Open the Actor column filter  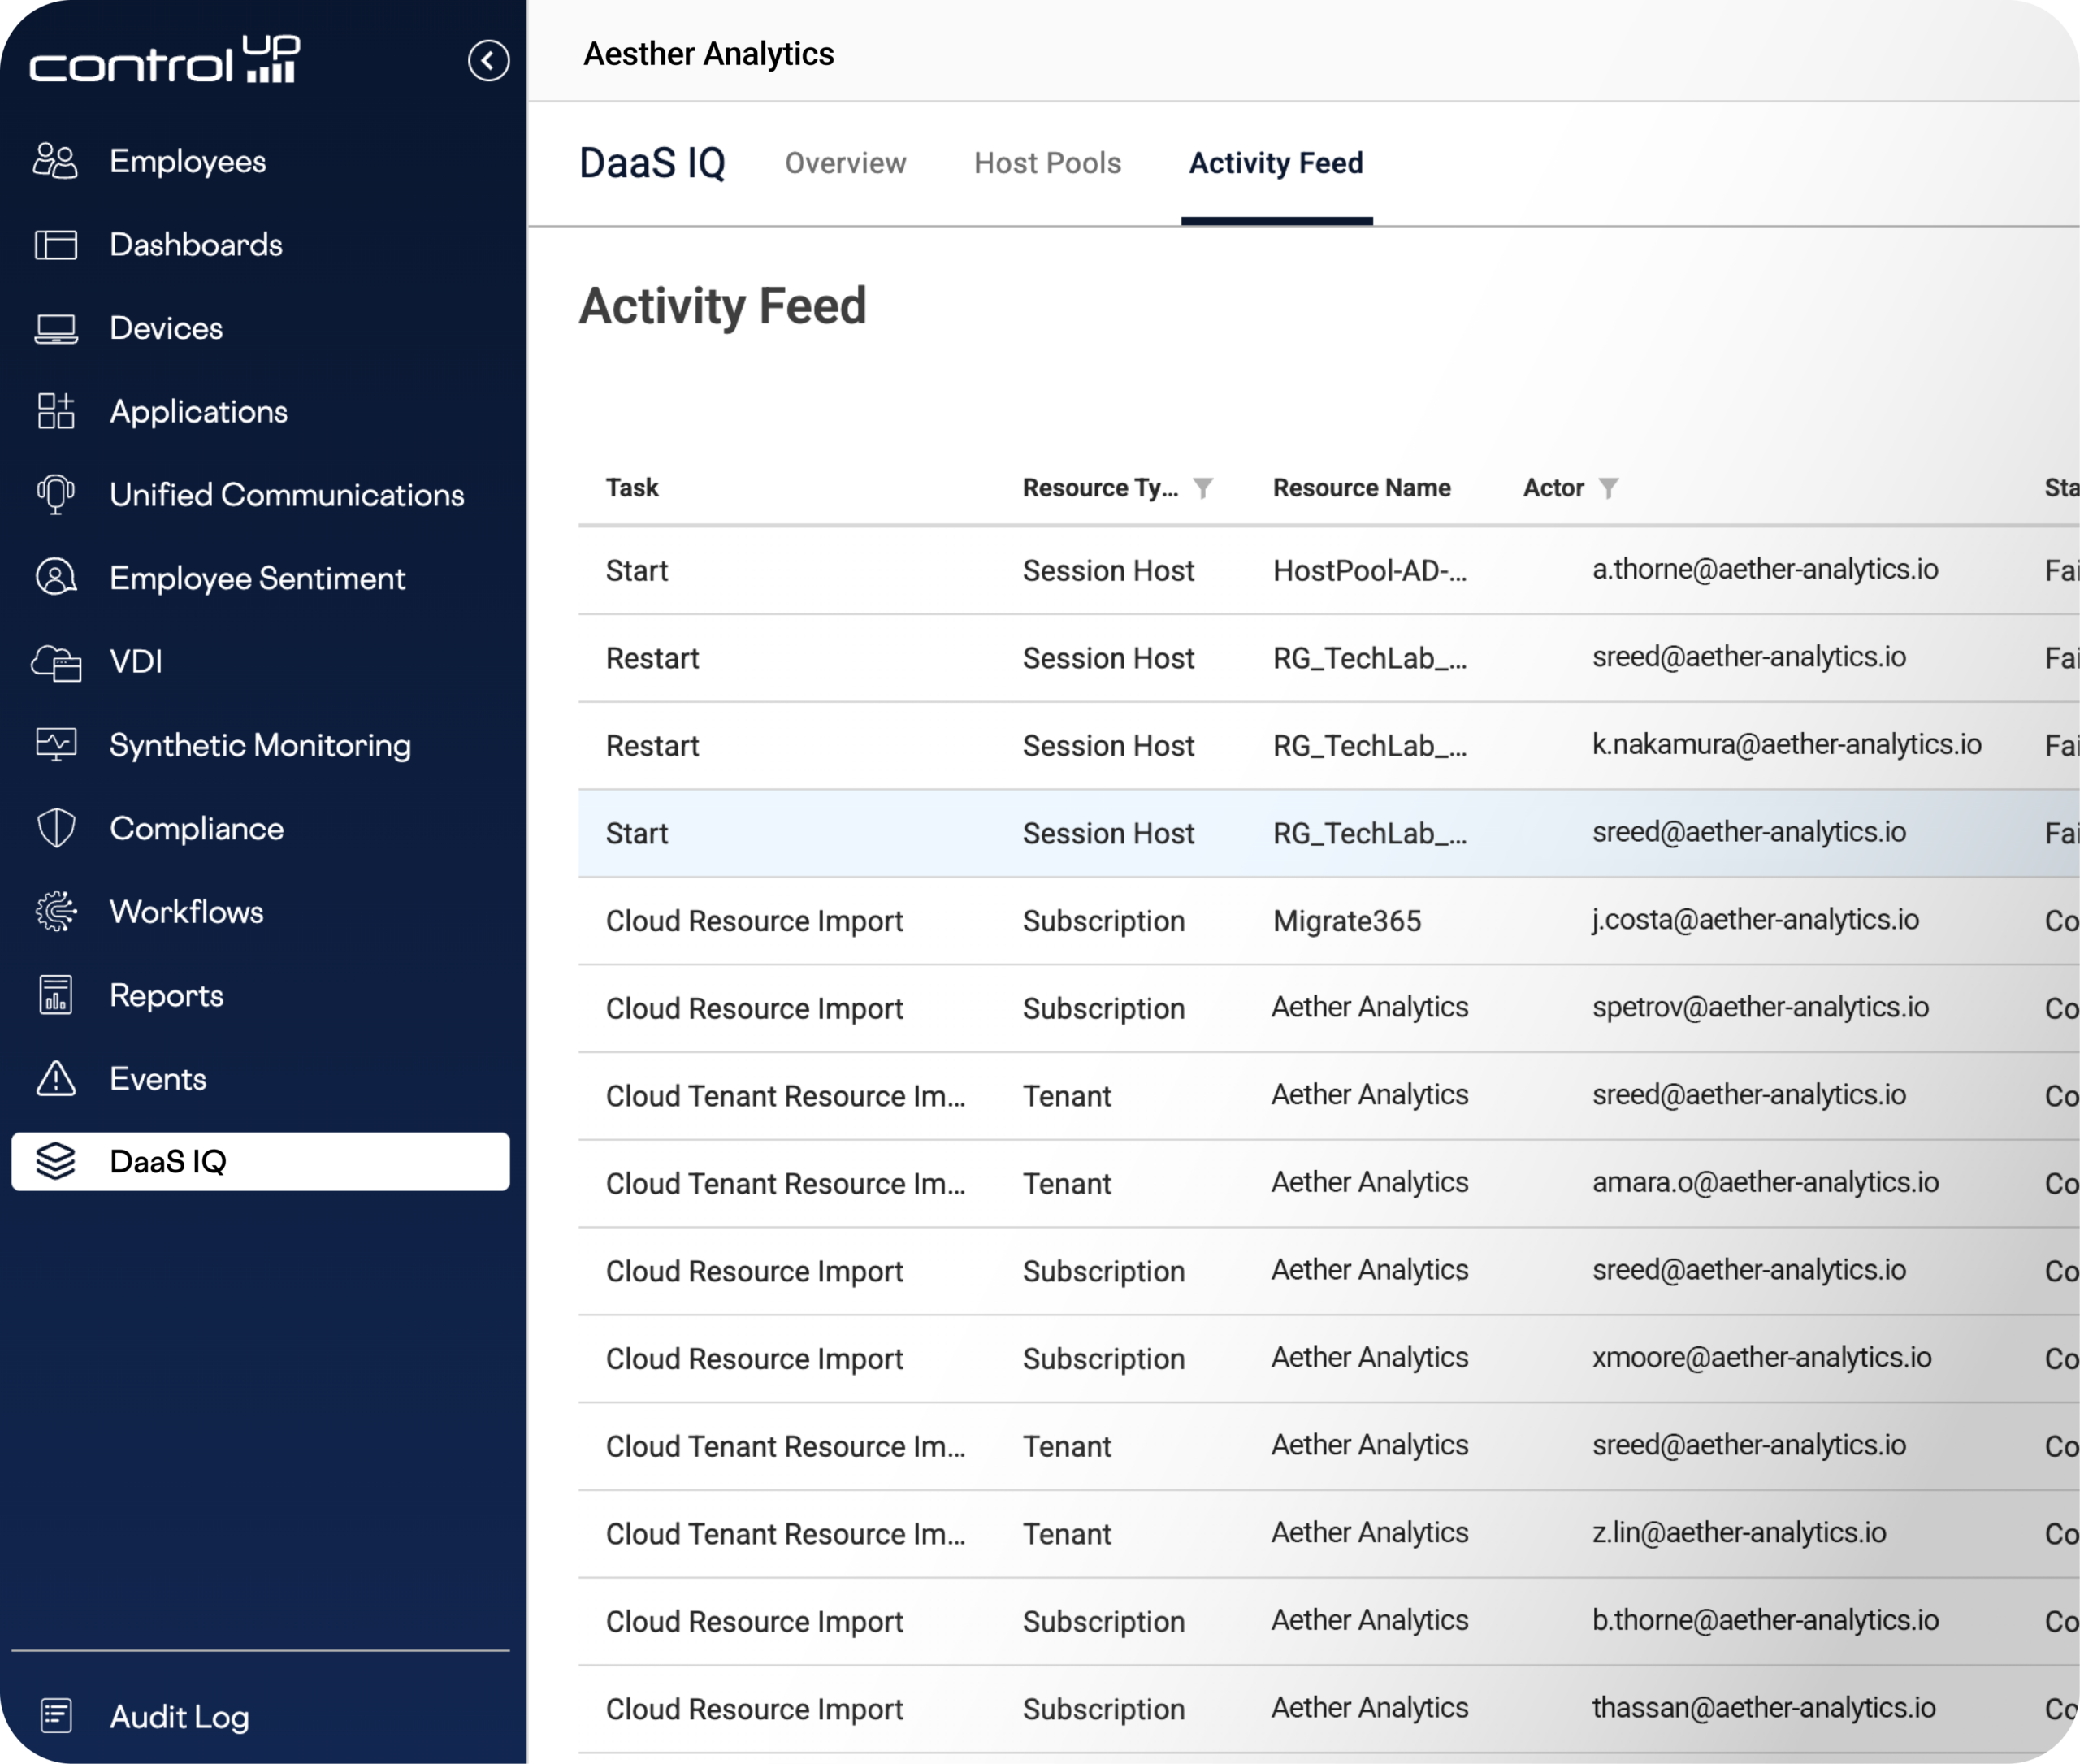click(1608, 488)
